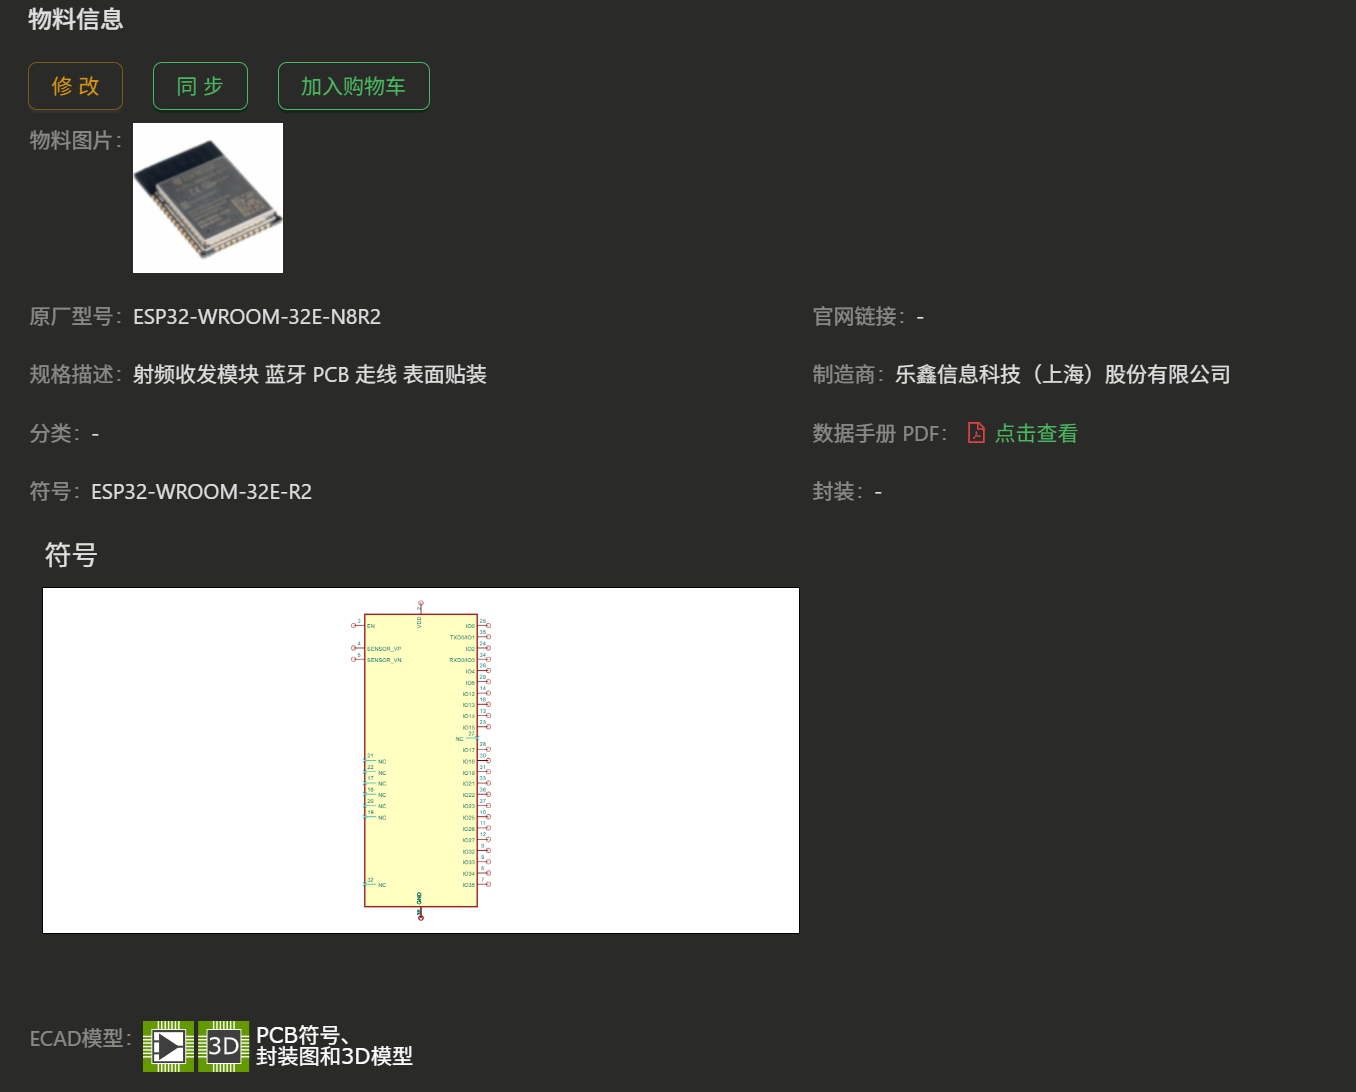Select the part number ESP32-WROOM-32E-N8R2
This screenshot has height=1092, width=1356.
coord(257,316)
